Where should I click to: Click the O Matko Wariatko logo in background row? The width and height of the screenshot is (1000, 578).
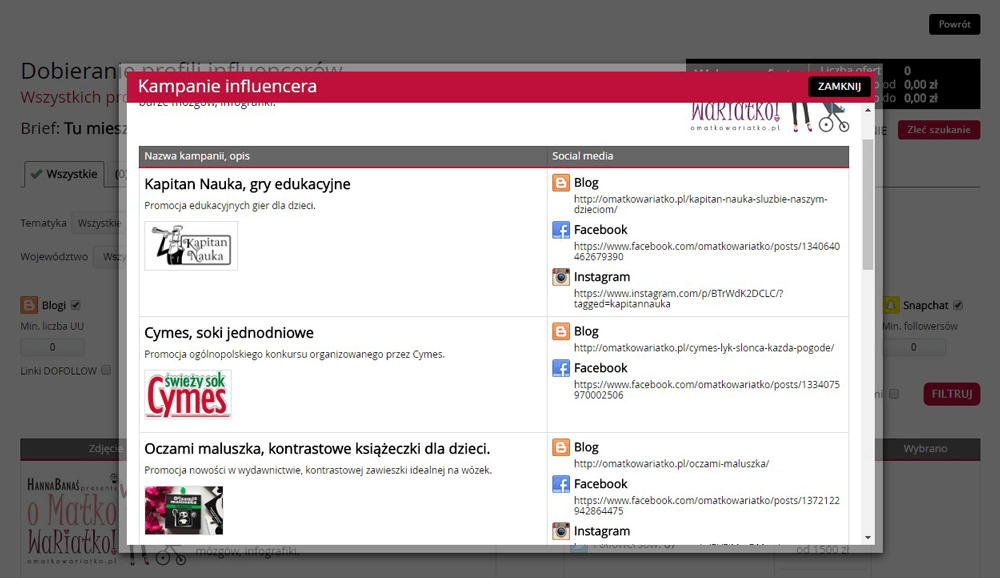click(x=71, y=521)
